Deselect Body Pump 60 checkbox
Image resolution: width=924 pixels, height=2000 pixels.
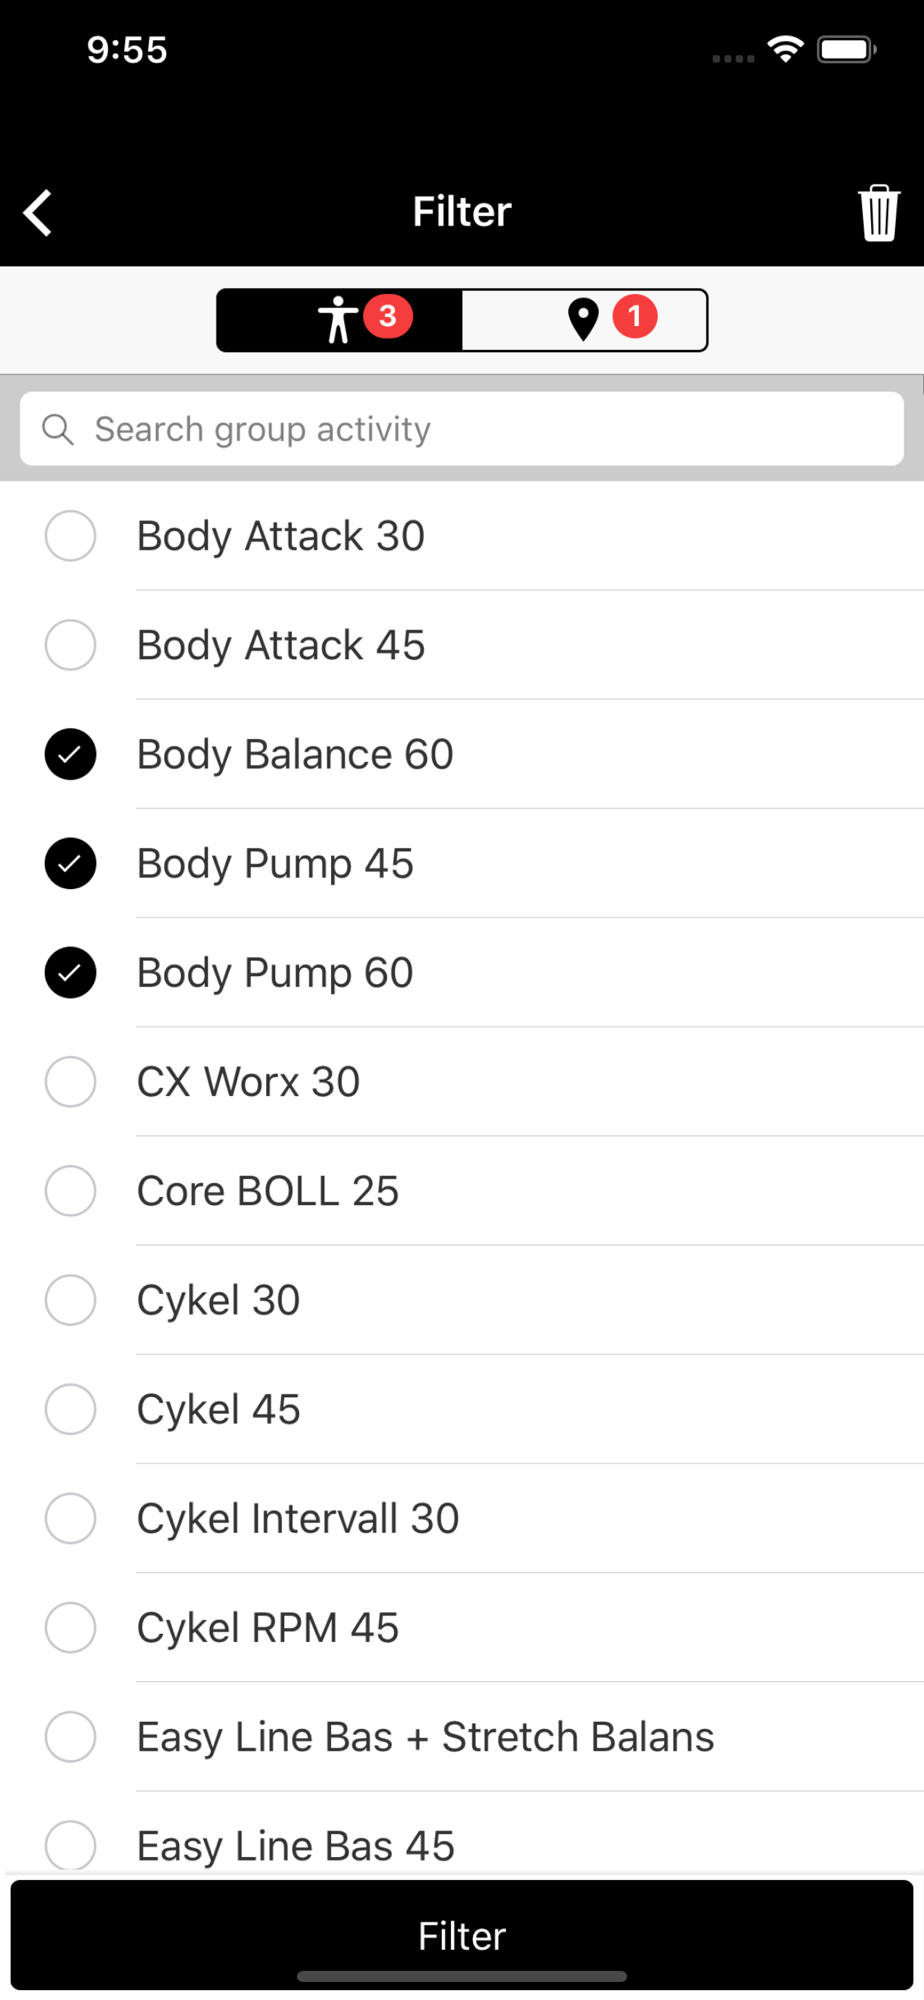pos(71,972)
